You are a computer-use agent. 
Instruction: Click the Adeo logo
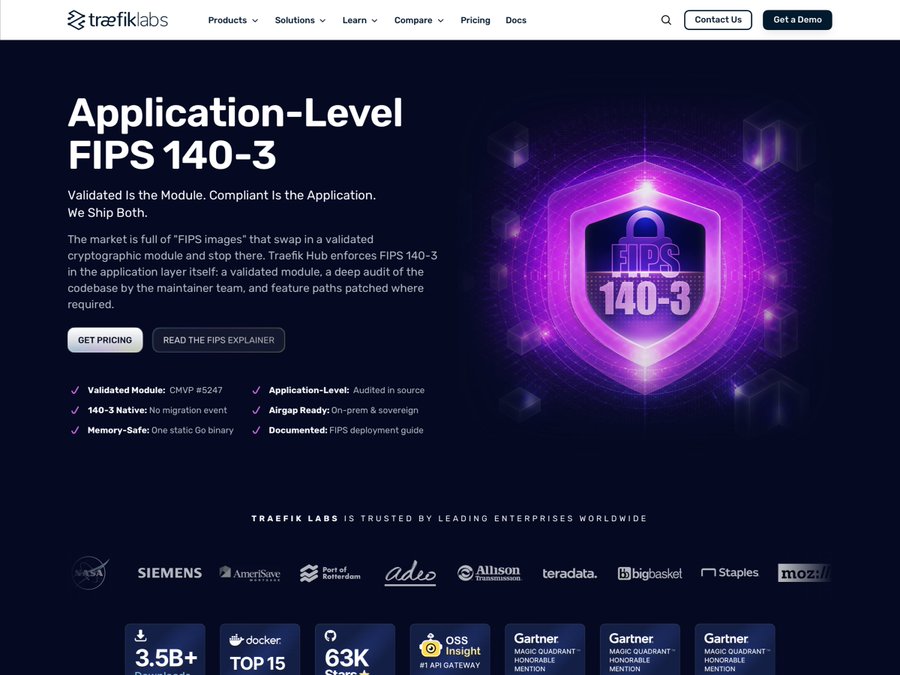click(410, 573)
